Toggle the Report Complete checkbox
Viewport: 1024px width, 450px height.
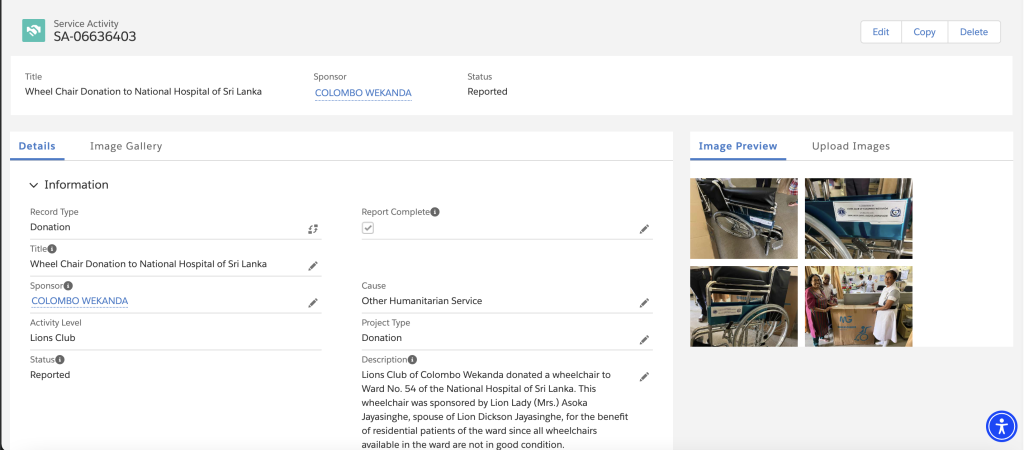(x=368, y=228)
